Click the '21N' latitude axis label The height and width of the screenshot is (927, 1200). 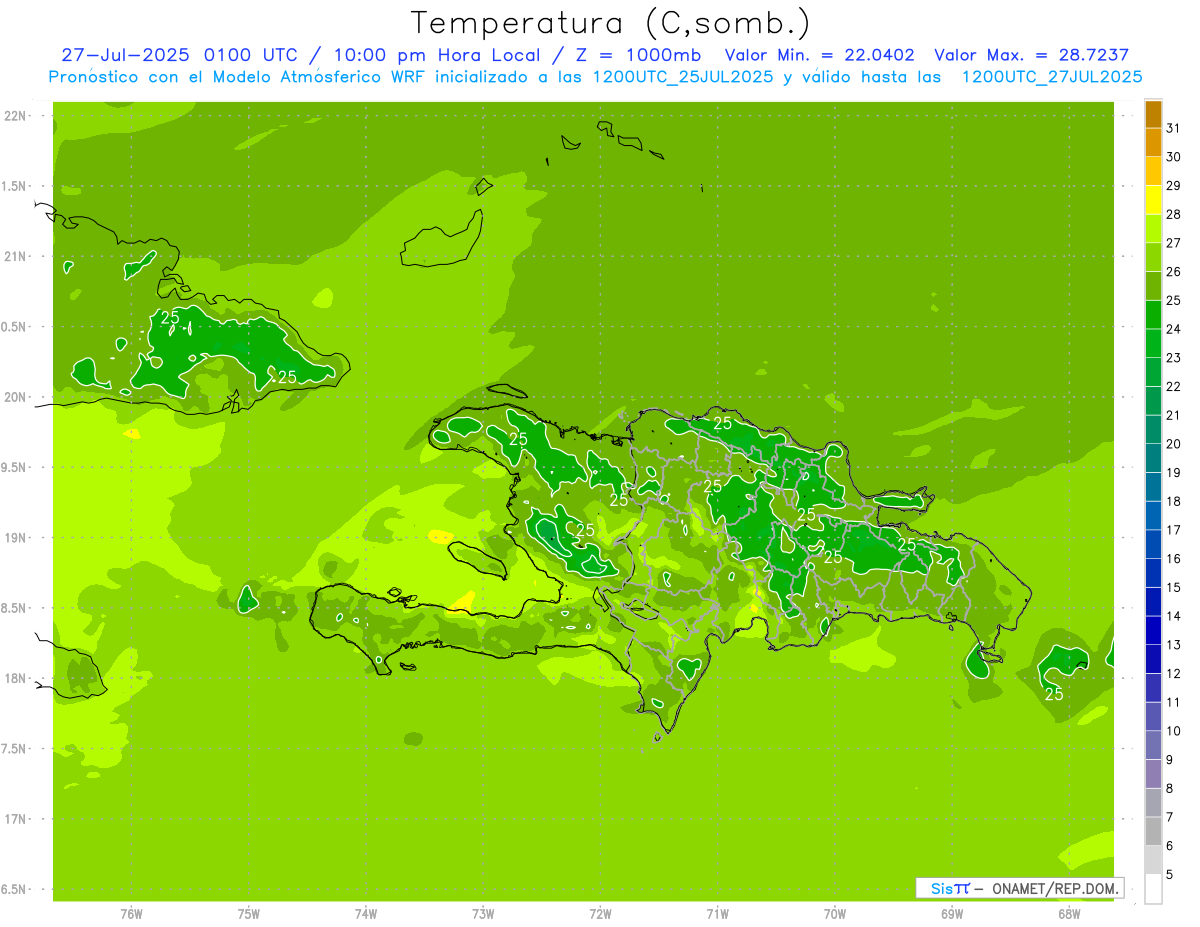(x=15, y=256)
